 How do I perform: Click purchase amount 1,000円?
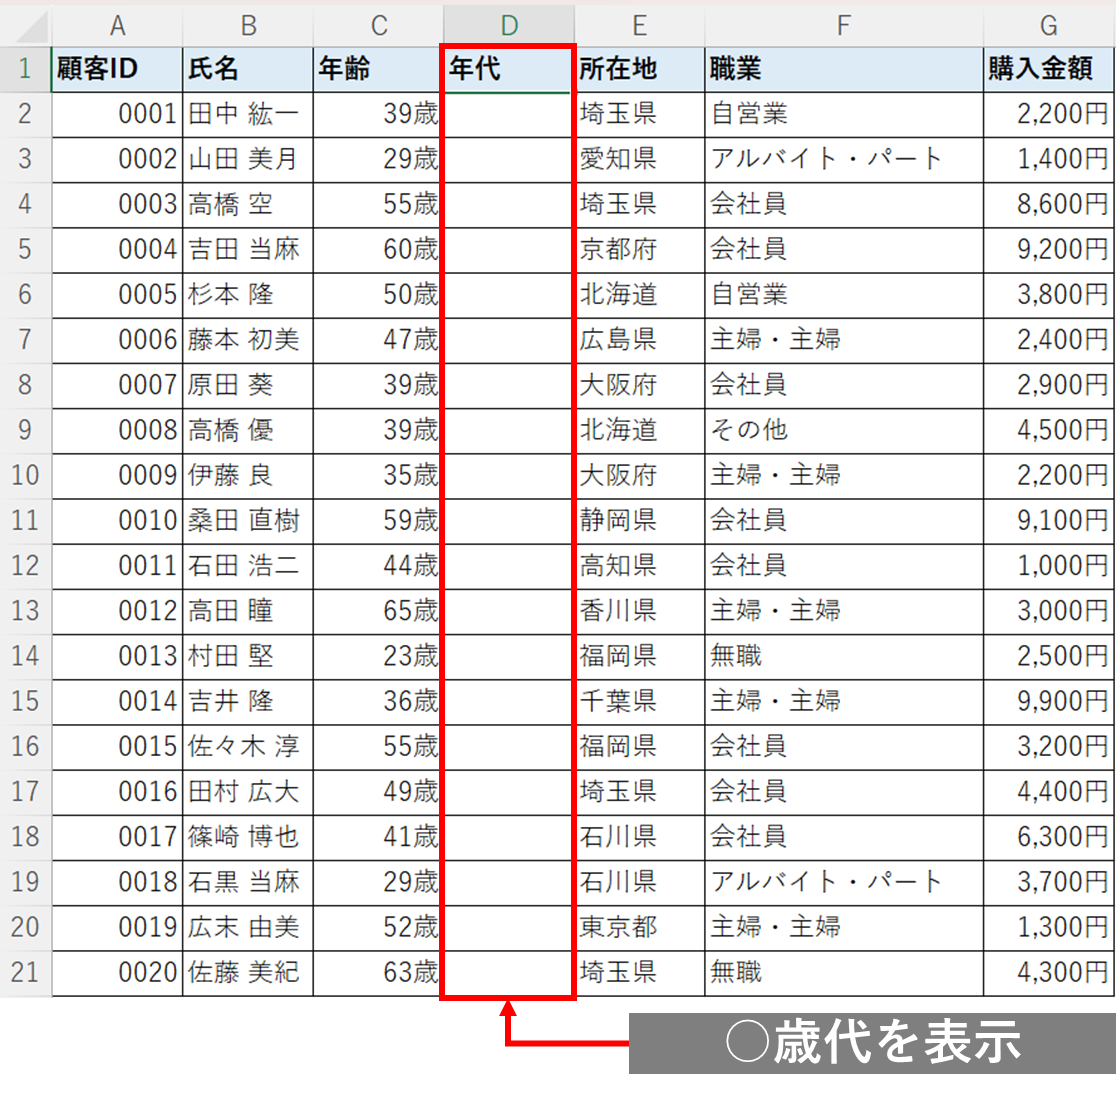[x=1048, y=566]
